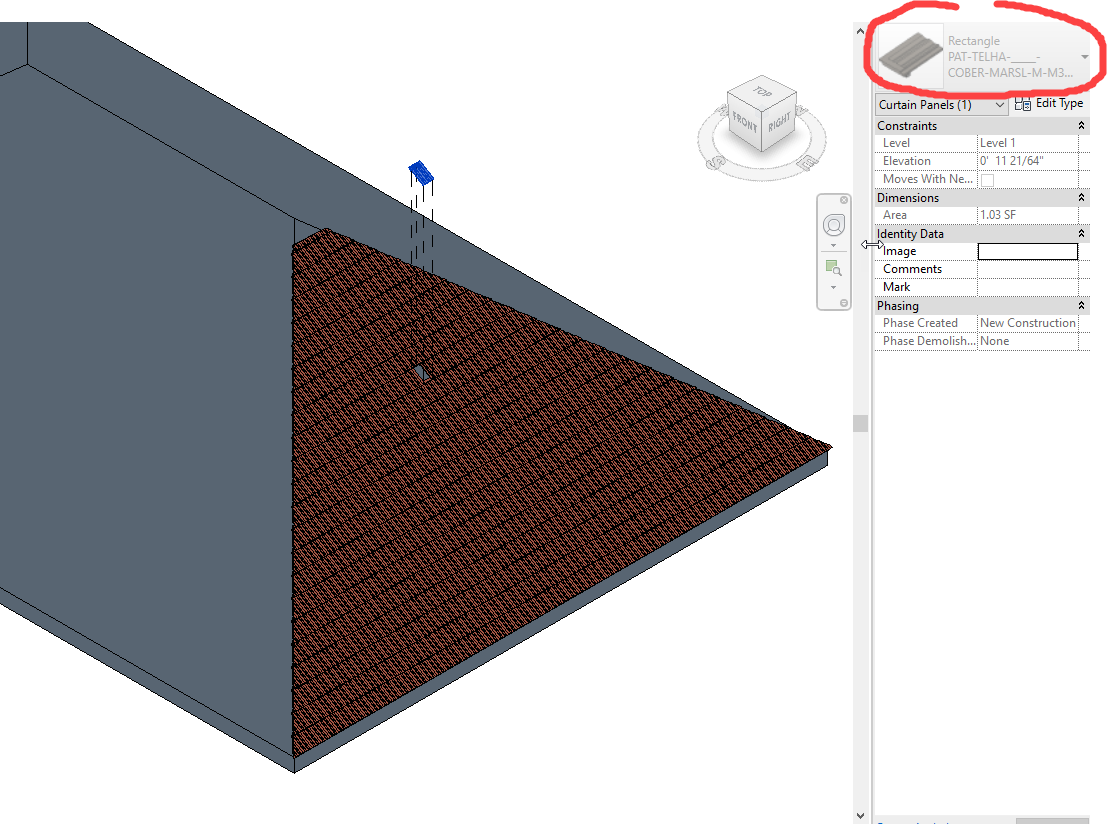The height and width of the screenshot is (824, 1108).
Task: Select the New Construction value under Phase Created
Action: [x=1028, y=322]
